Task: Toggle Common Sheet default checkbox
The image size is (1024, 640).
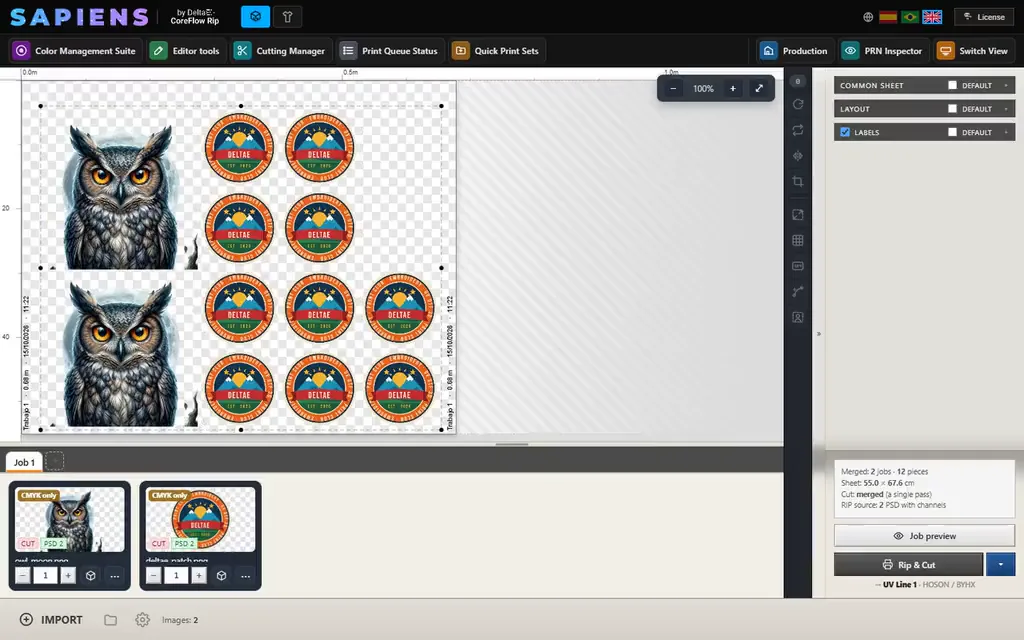Action: (x=952, y=86)
